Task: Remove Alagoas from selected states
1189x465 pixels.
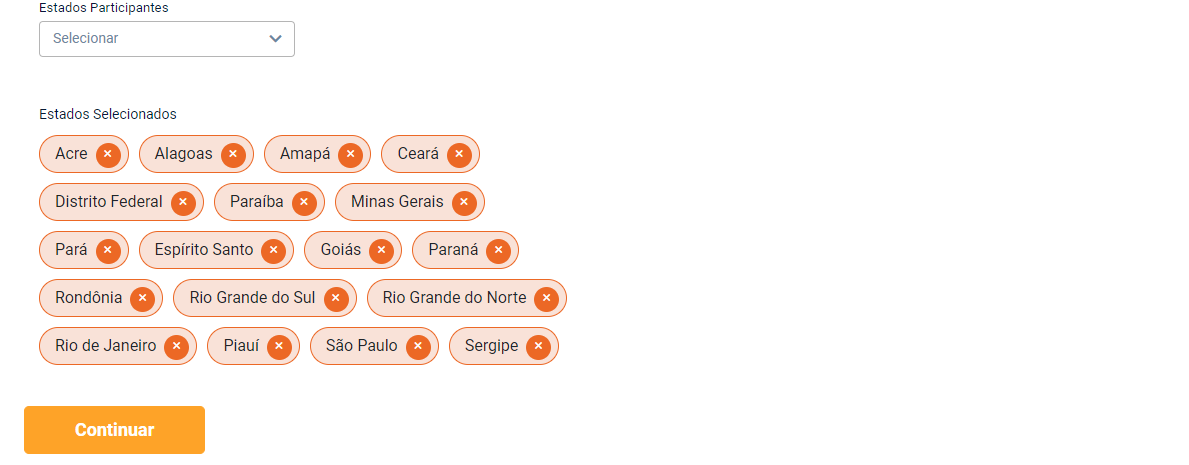Action: 233,154
